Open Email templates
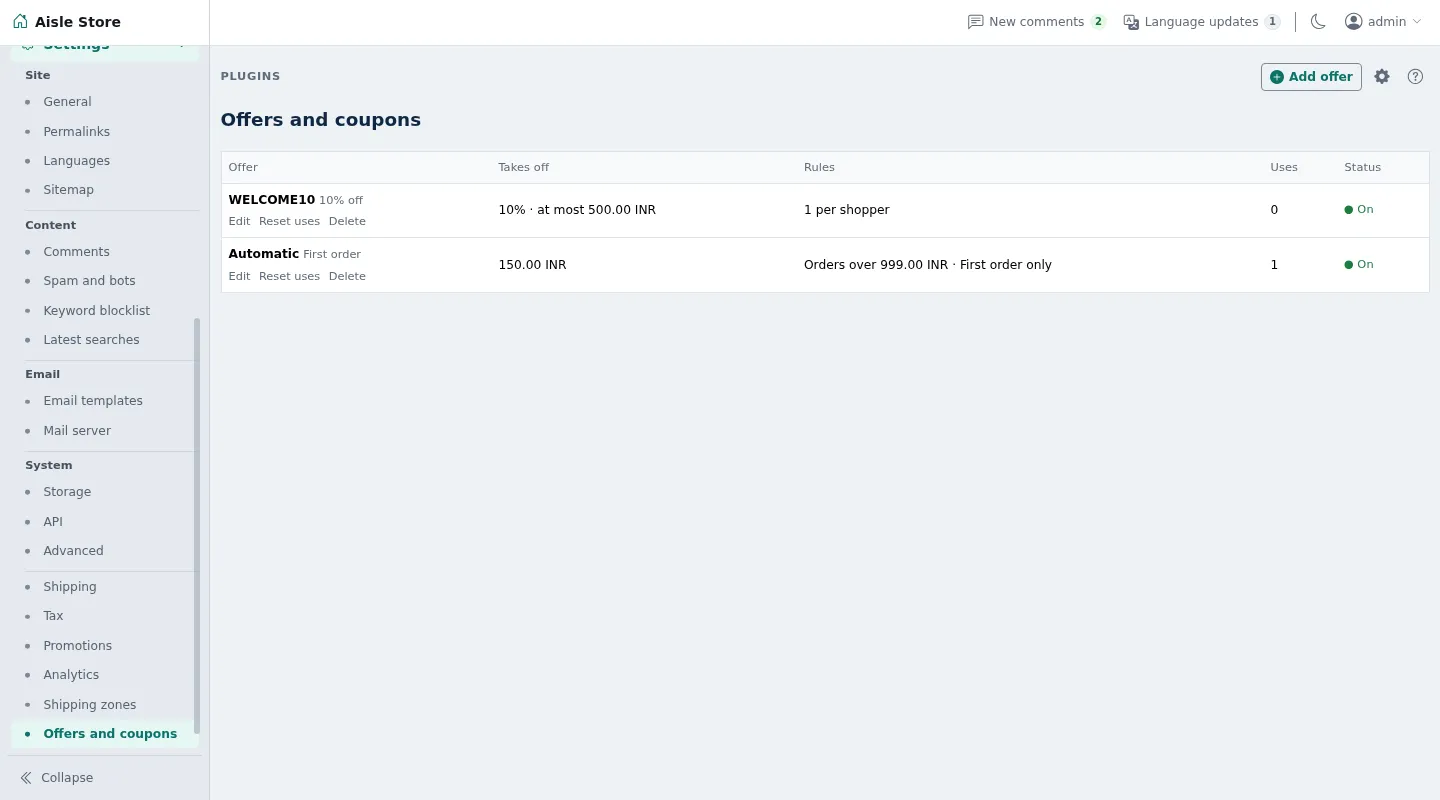1440x800 pixels. click(93, 401)
